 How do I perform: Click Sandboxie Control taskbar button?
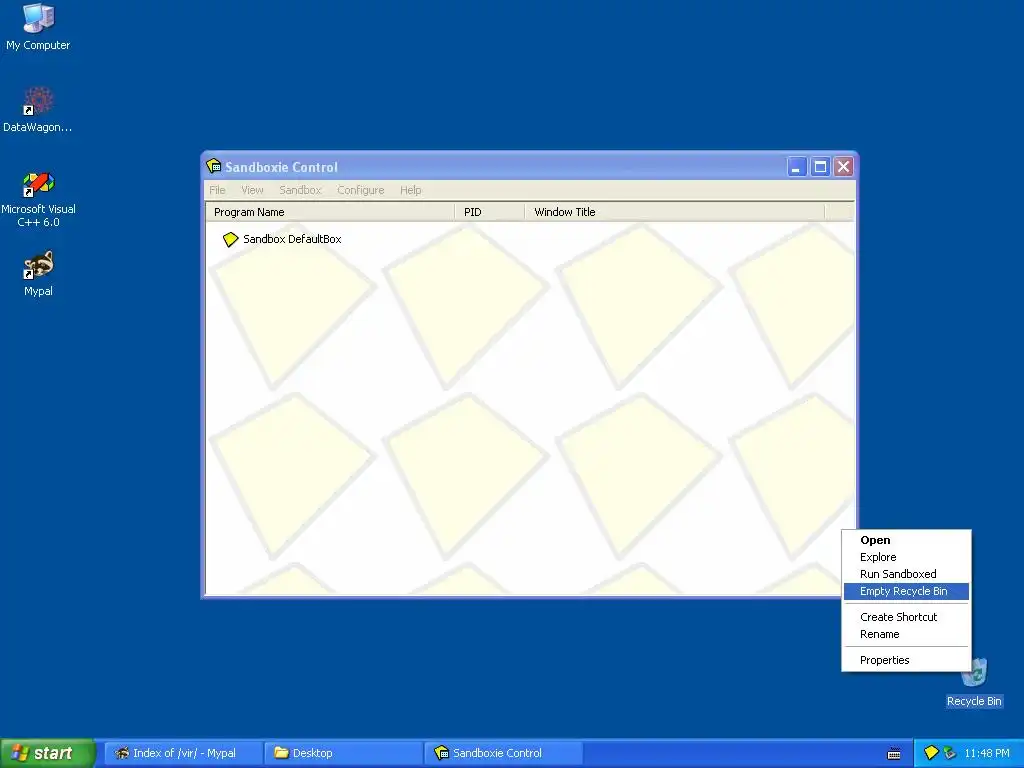504,753
